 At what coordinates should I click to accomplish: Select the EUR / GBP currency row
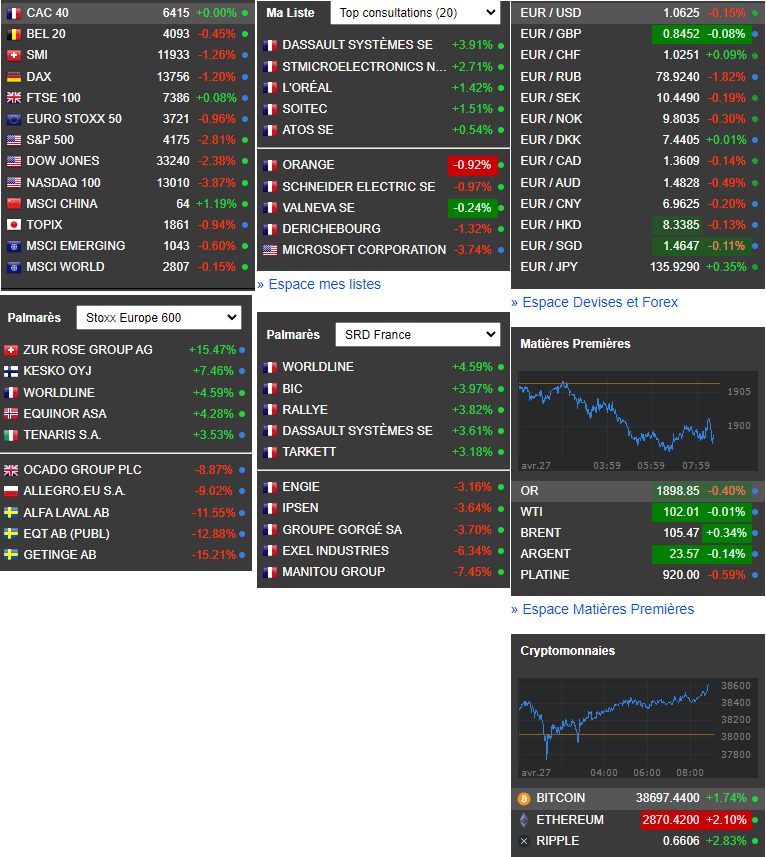coord(638,34)
